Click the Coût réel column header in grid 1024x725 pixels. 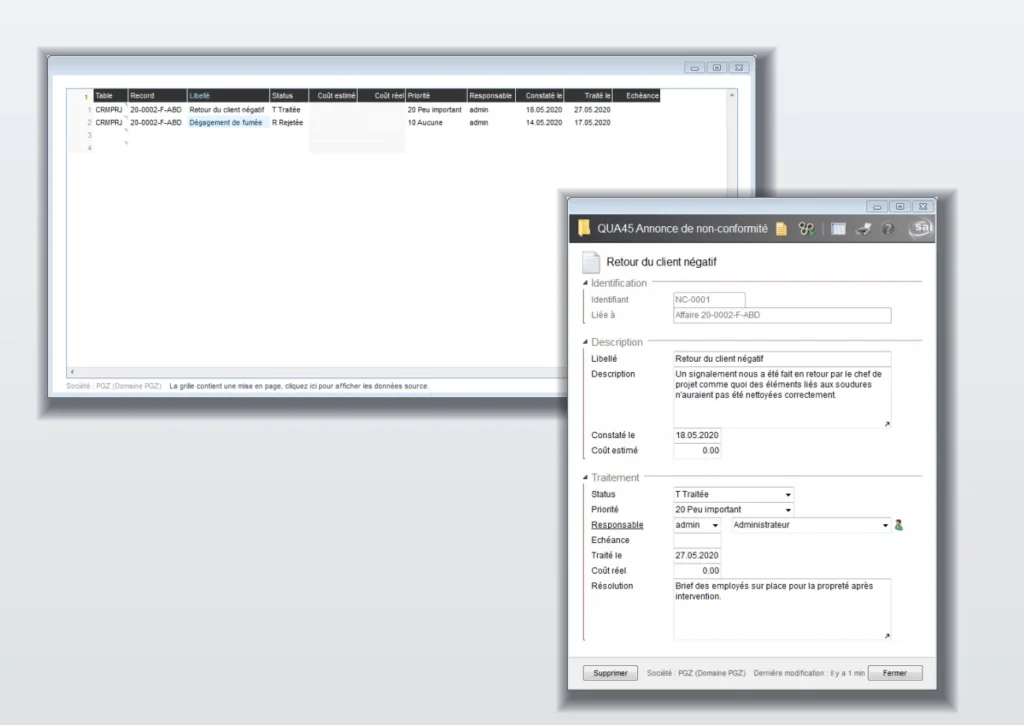coord(381,95)
